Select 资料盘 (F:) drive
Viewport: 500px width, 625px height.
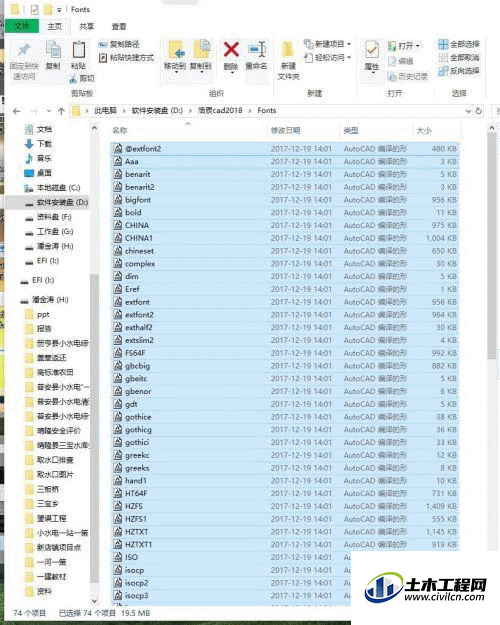(48, 217)
